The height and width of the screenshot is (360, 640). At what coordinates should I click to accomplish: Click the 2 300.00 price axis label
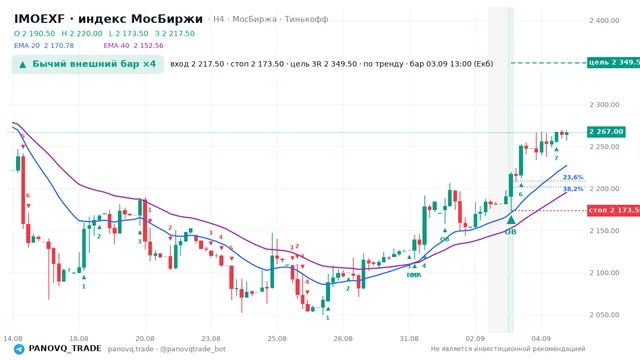[604, 104]
